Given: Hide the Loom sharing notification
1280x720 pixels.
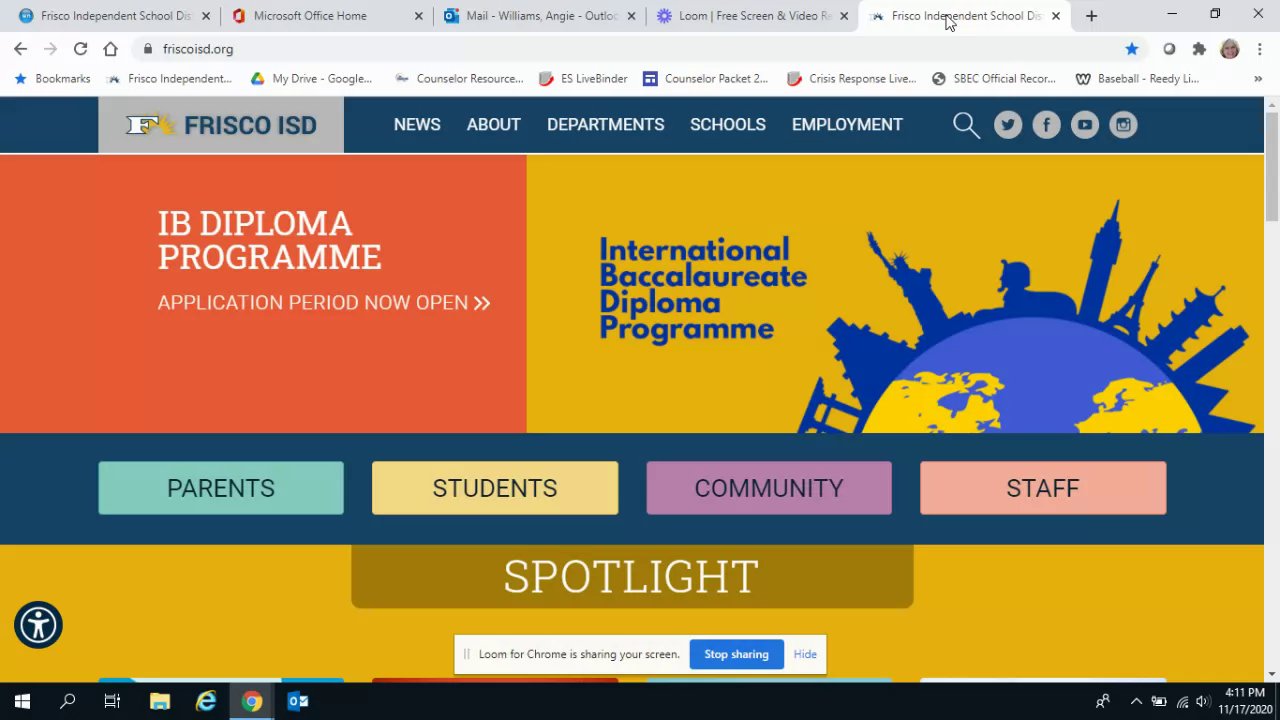Looking at the screenshot, I should pos(805,654).
